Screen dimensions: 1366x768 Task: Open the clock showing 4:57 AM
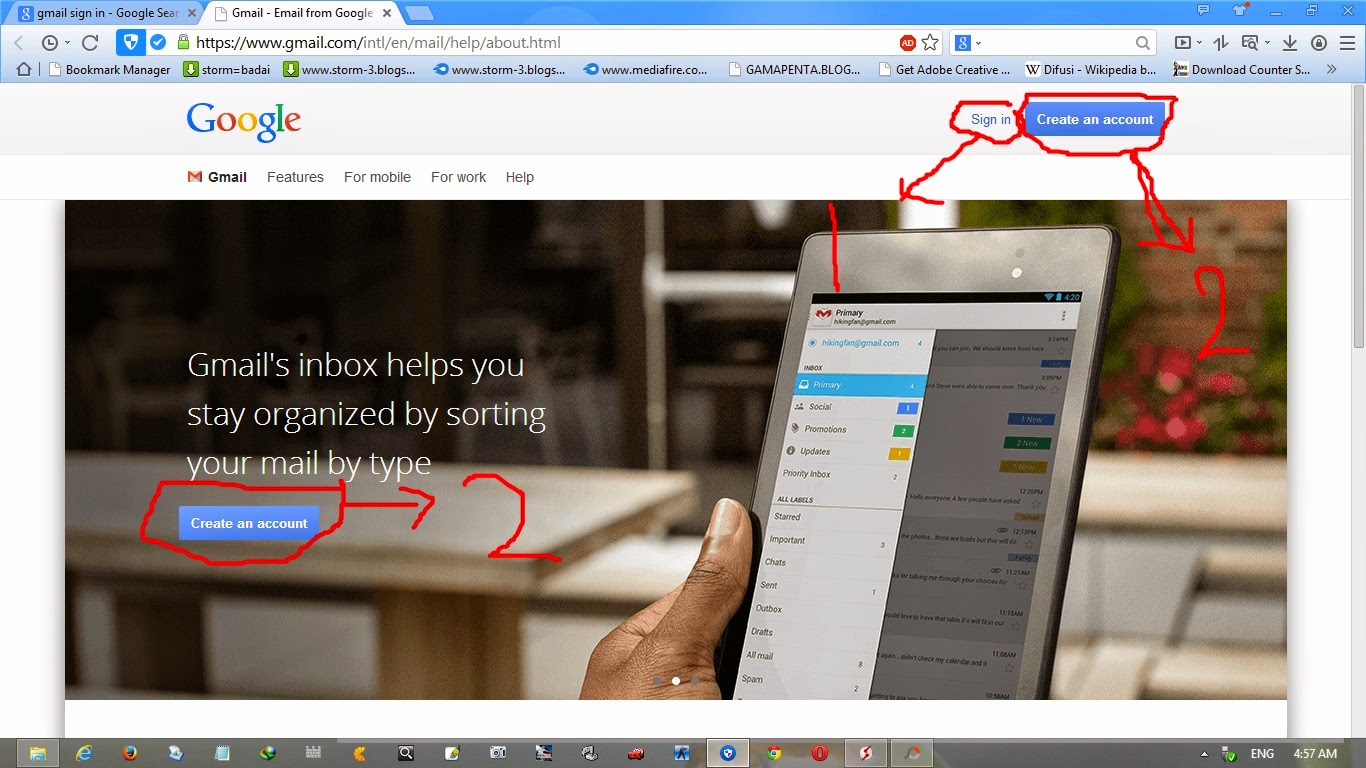point(1315,753)
